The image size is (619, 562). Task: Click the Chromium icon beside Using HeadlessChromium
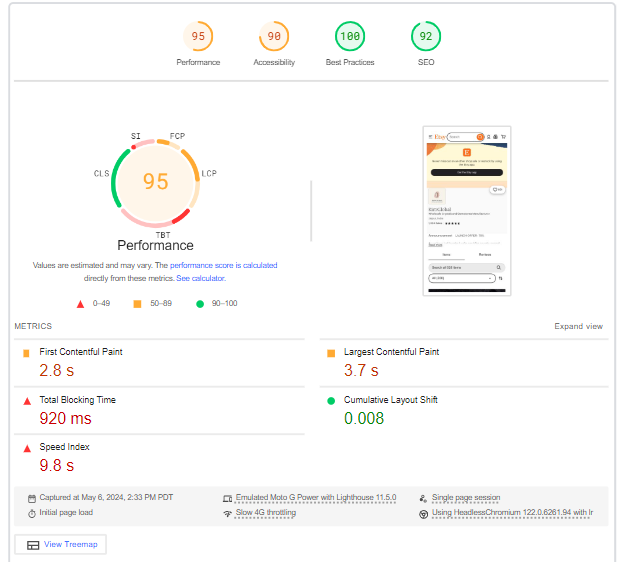click(423, 514)
